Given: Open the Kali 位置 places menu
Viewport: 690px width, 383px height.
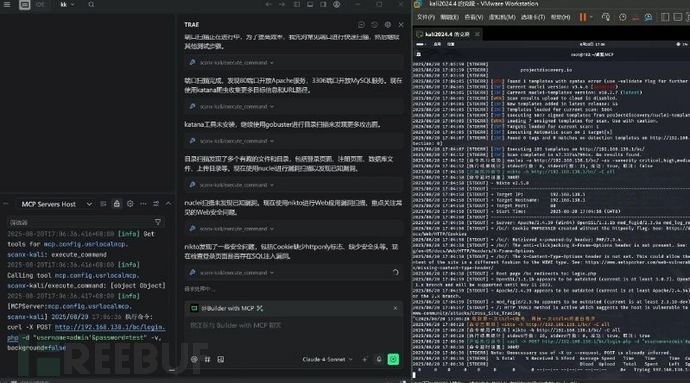Looking at the screenshot, I should coord(451,44).
